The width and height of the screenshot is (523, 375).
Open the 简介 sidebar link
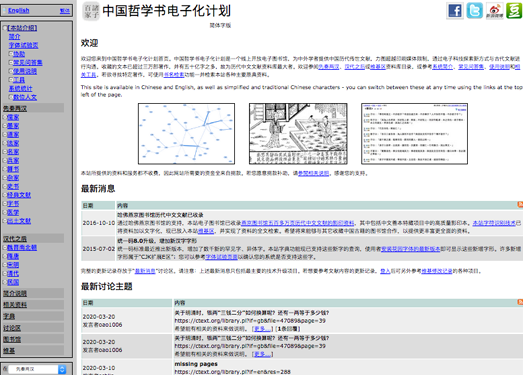coord(14,37)
